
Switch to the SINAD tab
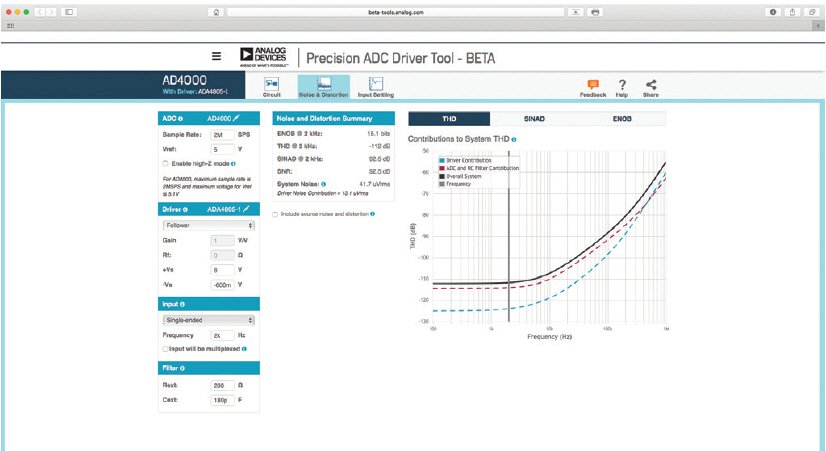(x=534, y=118)
